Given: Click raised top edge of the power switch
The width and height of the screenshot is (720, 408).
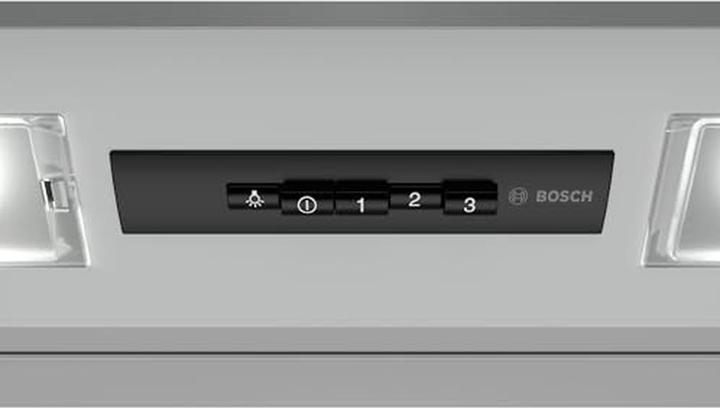Looking at the screenshot, I should (x=307, y=186).
